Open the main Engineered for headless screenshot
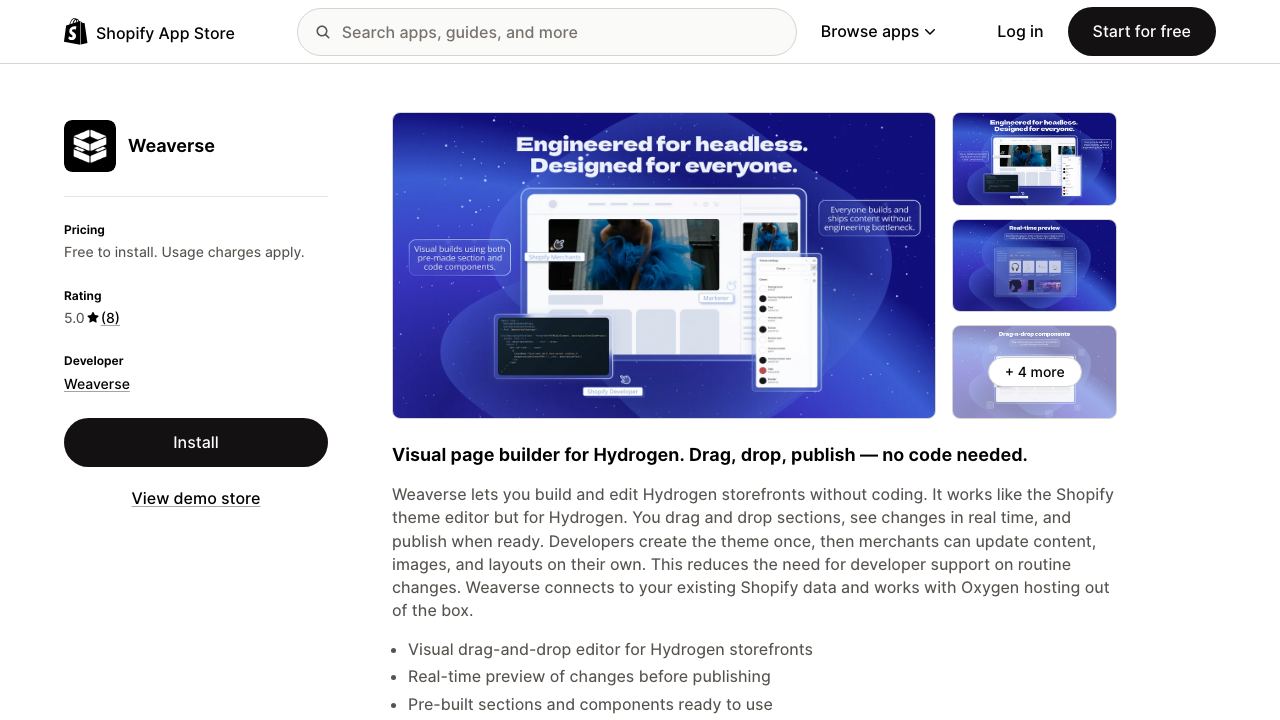 664,265
